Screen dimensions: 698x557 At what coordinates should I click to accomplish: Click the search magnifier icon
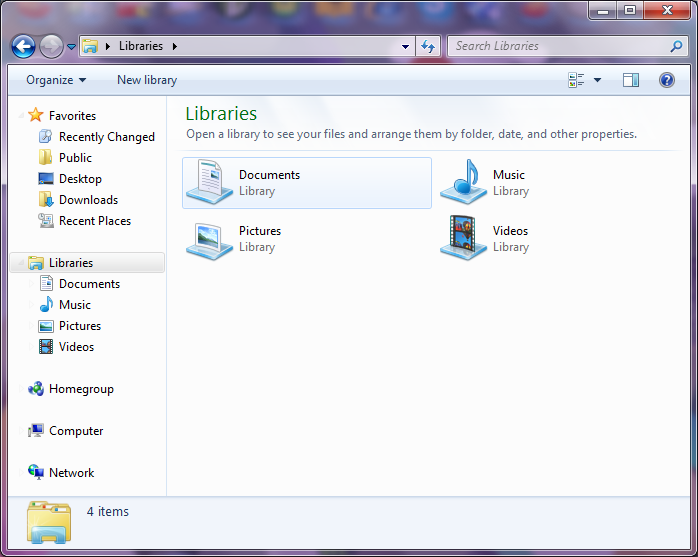pyautogui.click(x=676, y=46)
